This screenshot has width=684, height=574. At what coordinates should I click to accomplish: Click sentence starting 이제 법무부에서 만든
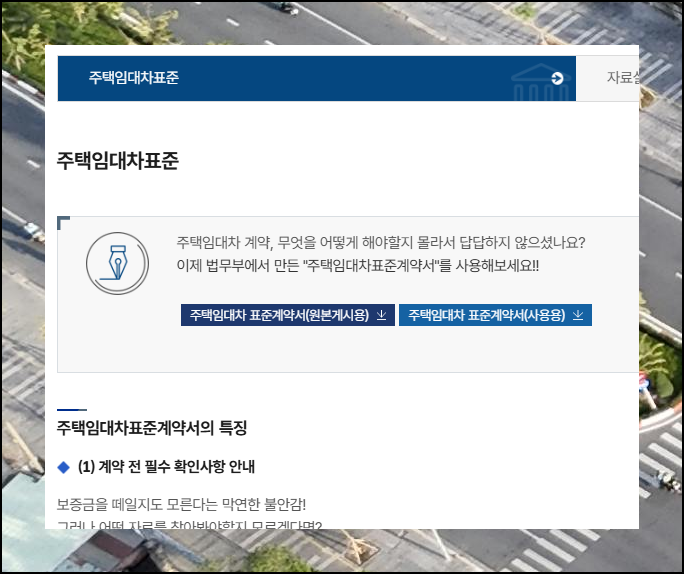pos(358,266)
